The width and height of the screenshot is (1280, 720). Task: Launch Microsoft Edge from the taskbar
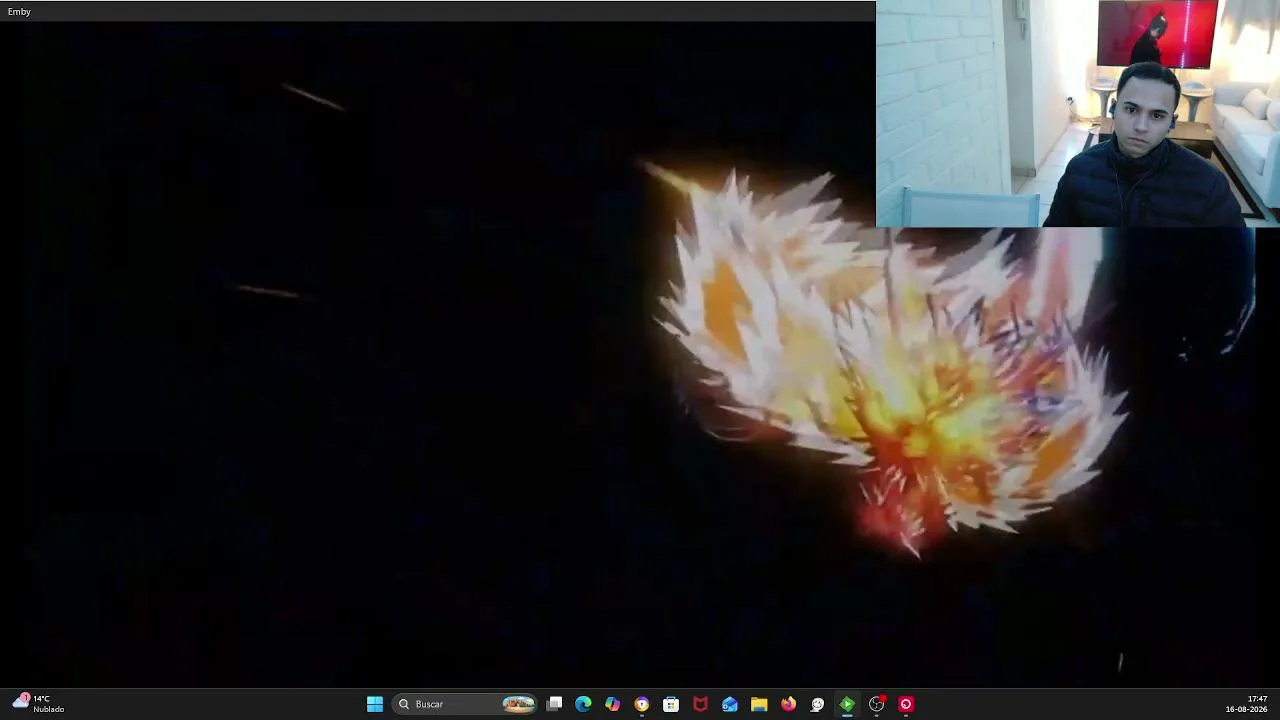[583, 704]
